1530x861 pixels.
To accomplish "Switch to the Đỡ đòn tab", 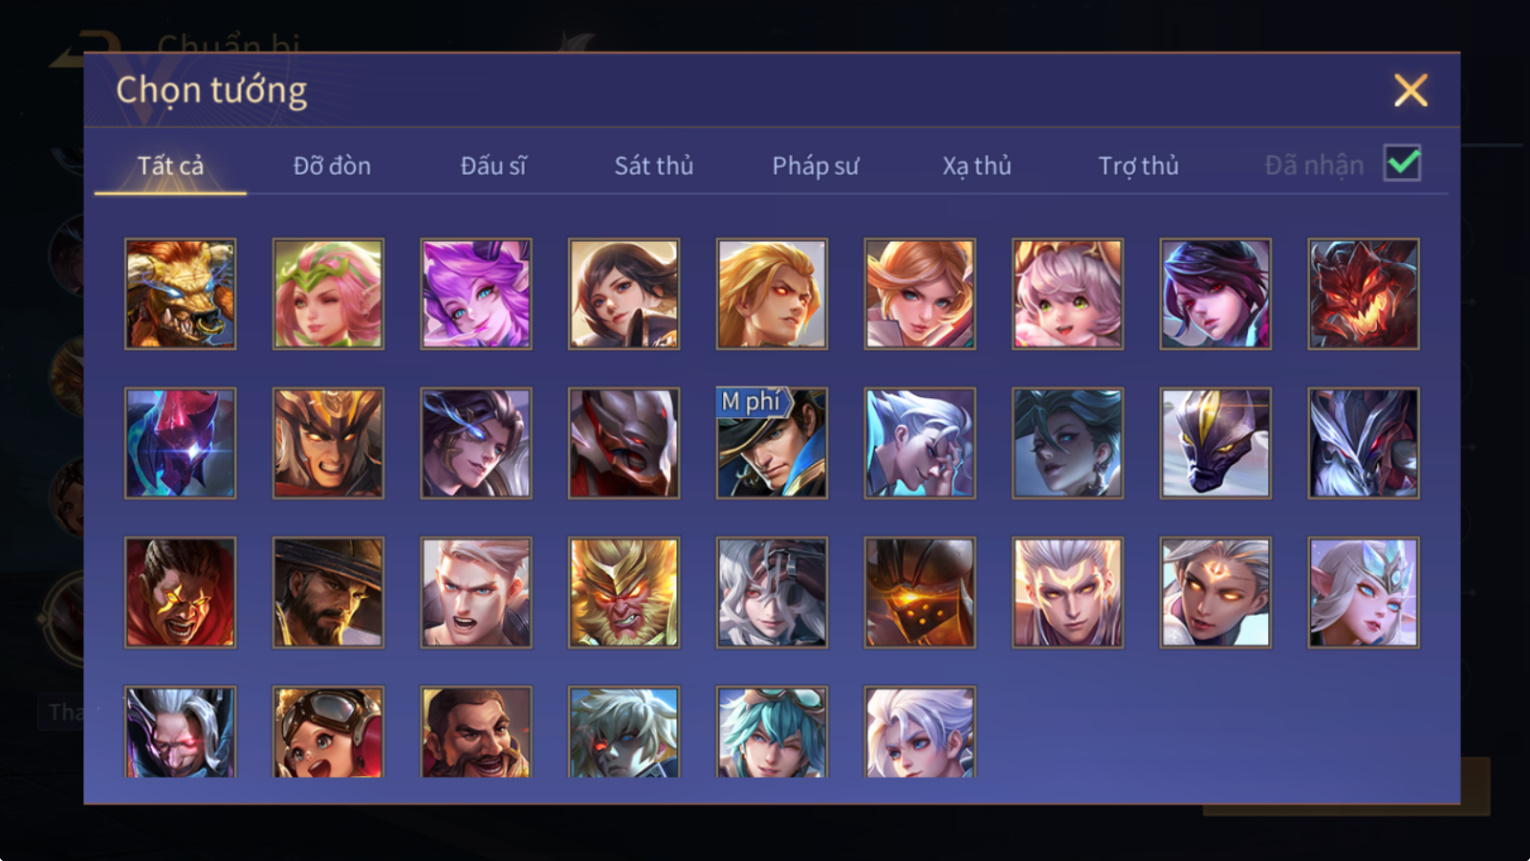I will 332,166.
